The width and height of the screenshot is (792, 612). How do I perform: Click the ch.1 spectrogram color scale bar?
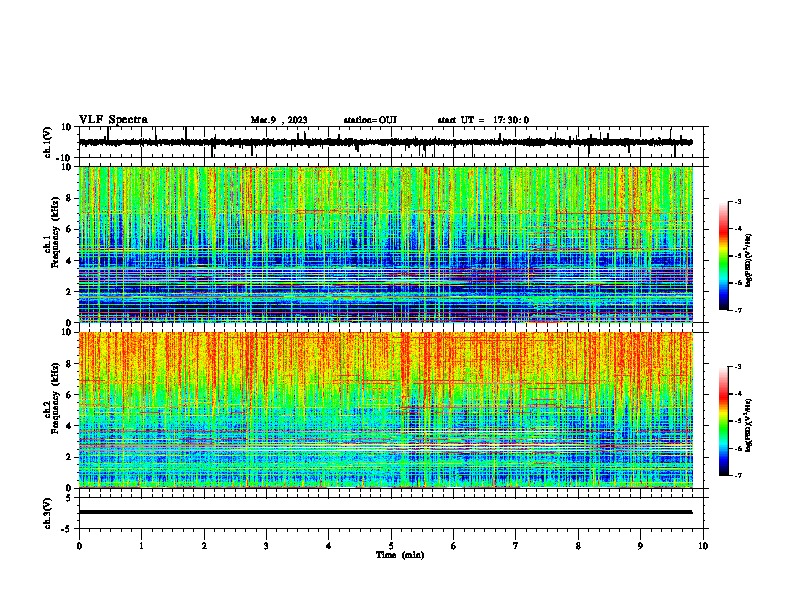pos(724,256)
